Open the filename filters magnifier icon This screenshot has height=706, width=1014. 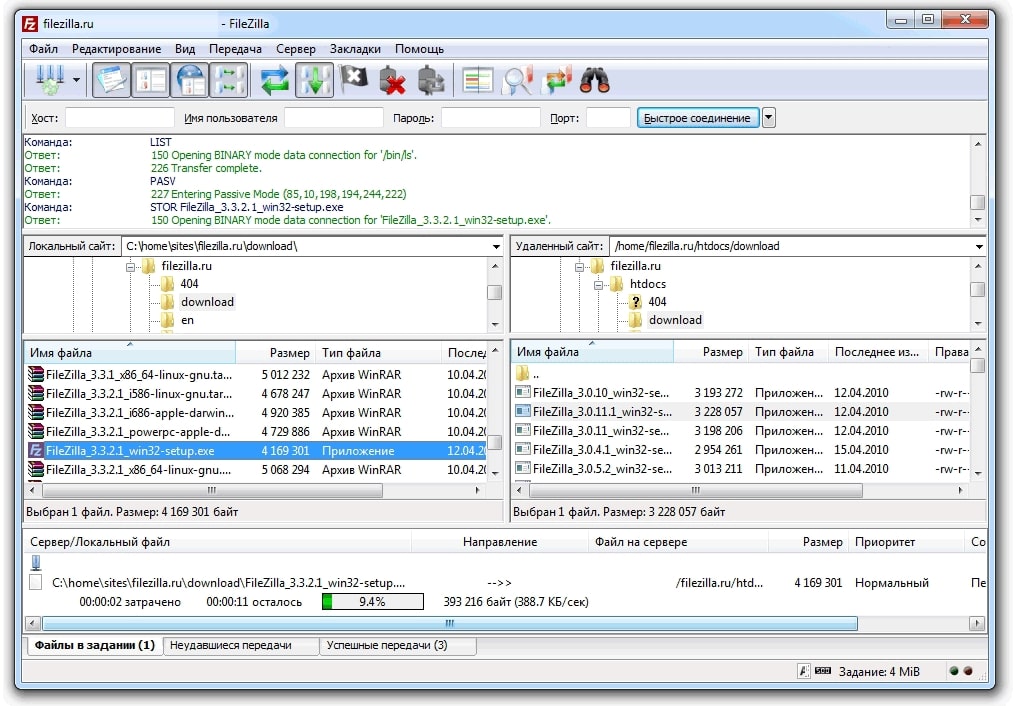tap(518, 81)
